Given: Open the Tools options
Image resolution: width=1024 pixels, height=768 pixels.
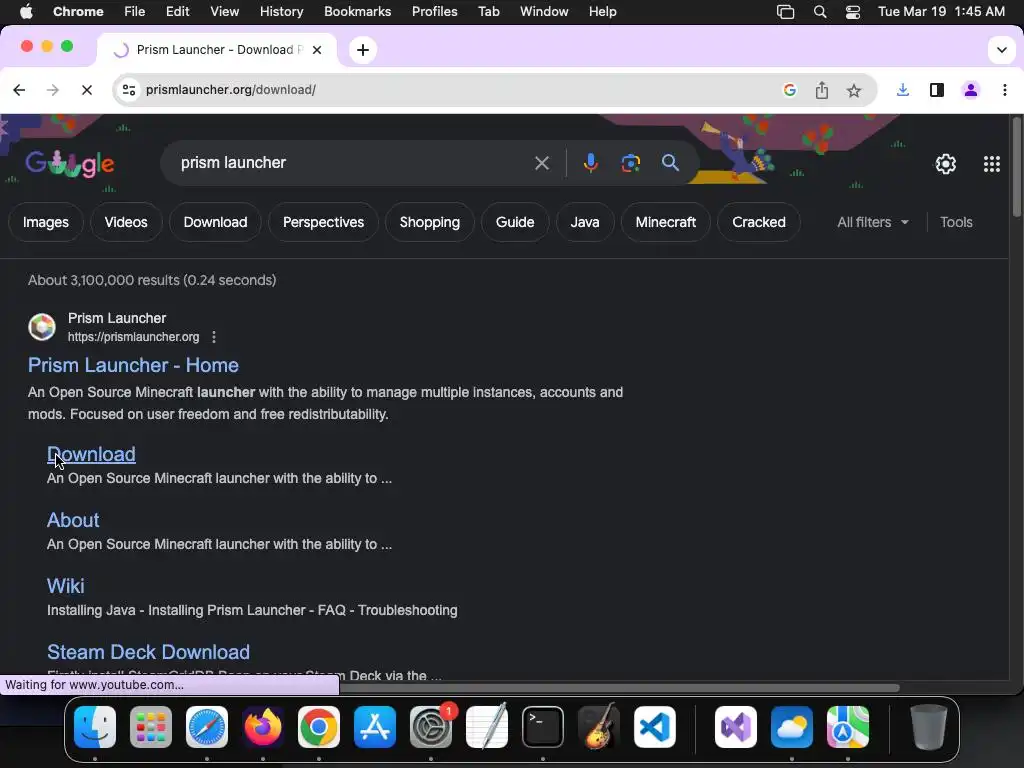Looking at the screenshot, I should [955, 222].
